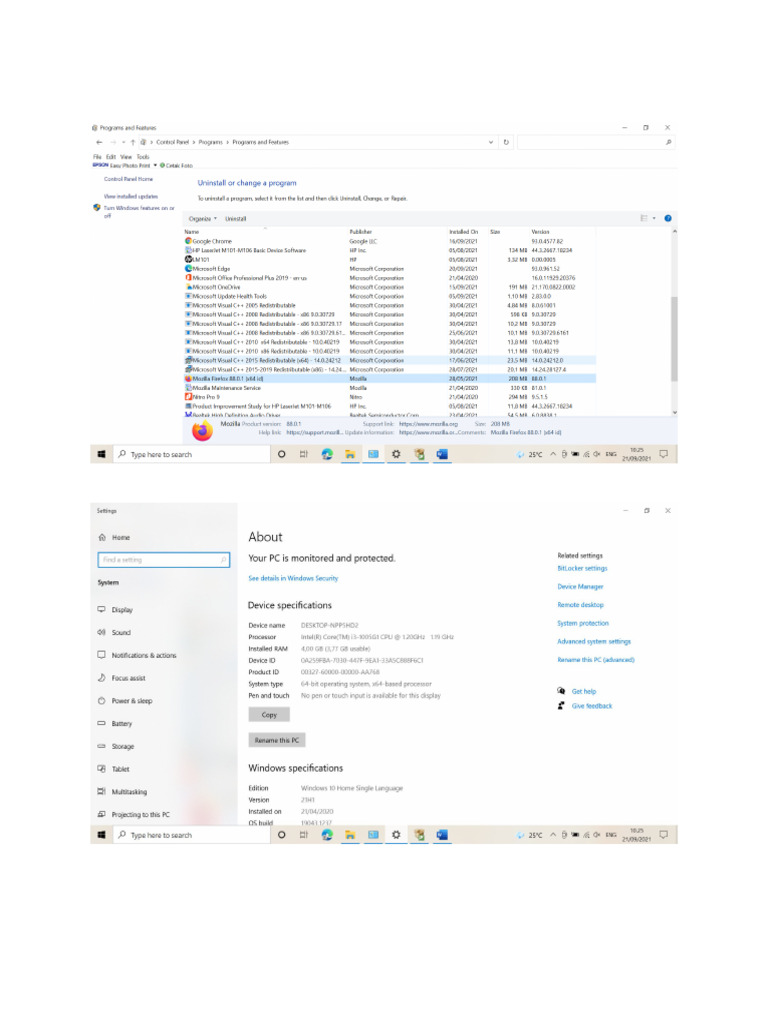Image resolution: width=768 pixels, height=1024 pixels.
Task: Open See details in Windows Security
Action: click(x=293, y=578)
